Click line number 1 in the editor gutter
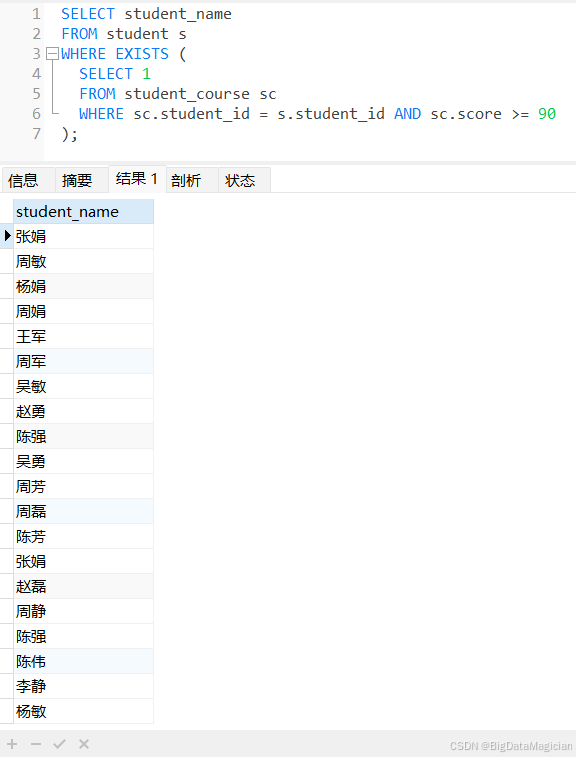The height and width of the screenshot is (757, 576). 36,14
